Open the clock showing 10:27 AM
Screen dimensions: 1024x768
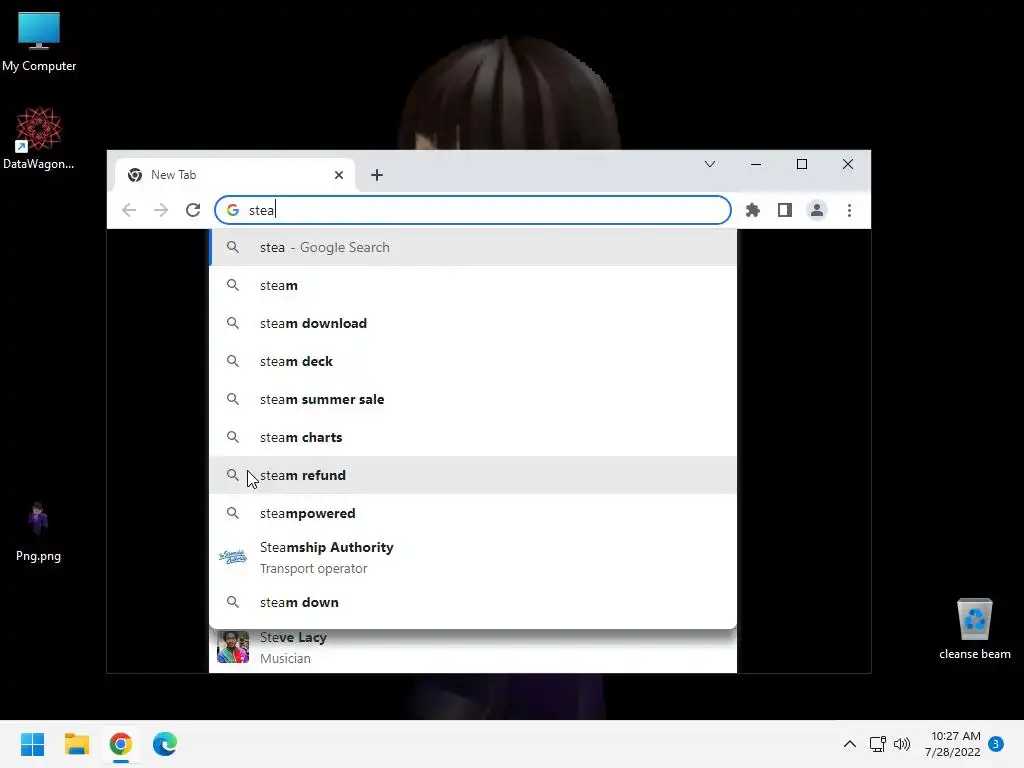[952, 744]
